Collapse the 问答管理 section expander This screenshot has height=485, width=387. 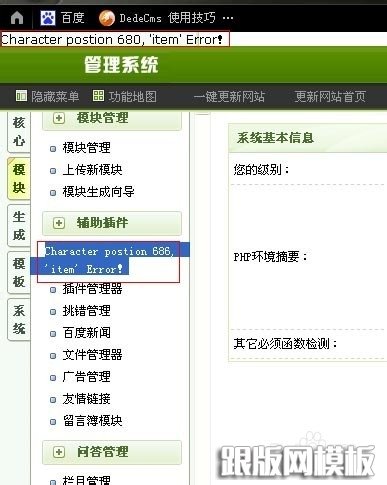tap(59, 452)
